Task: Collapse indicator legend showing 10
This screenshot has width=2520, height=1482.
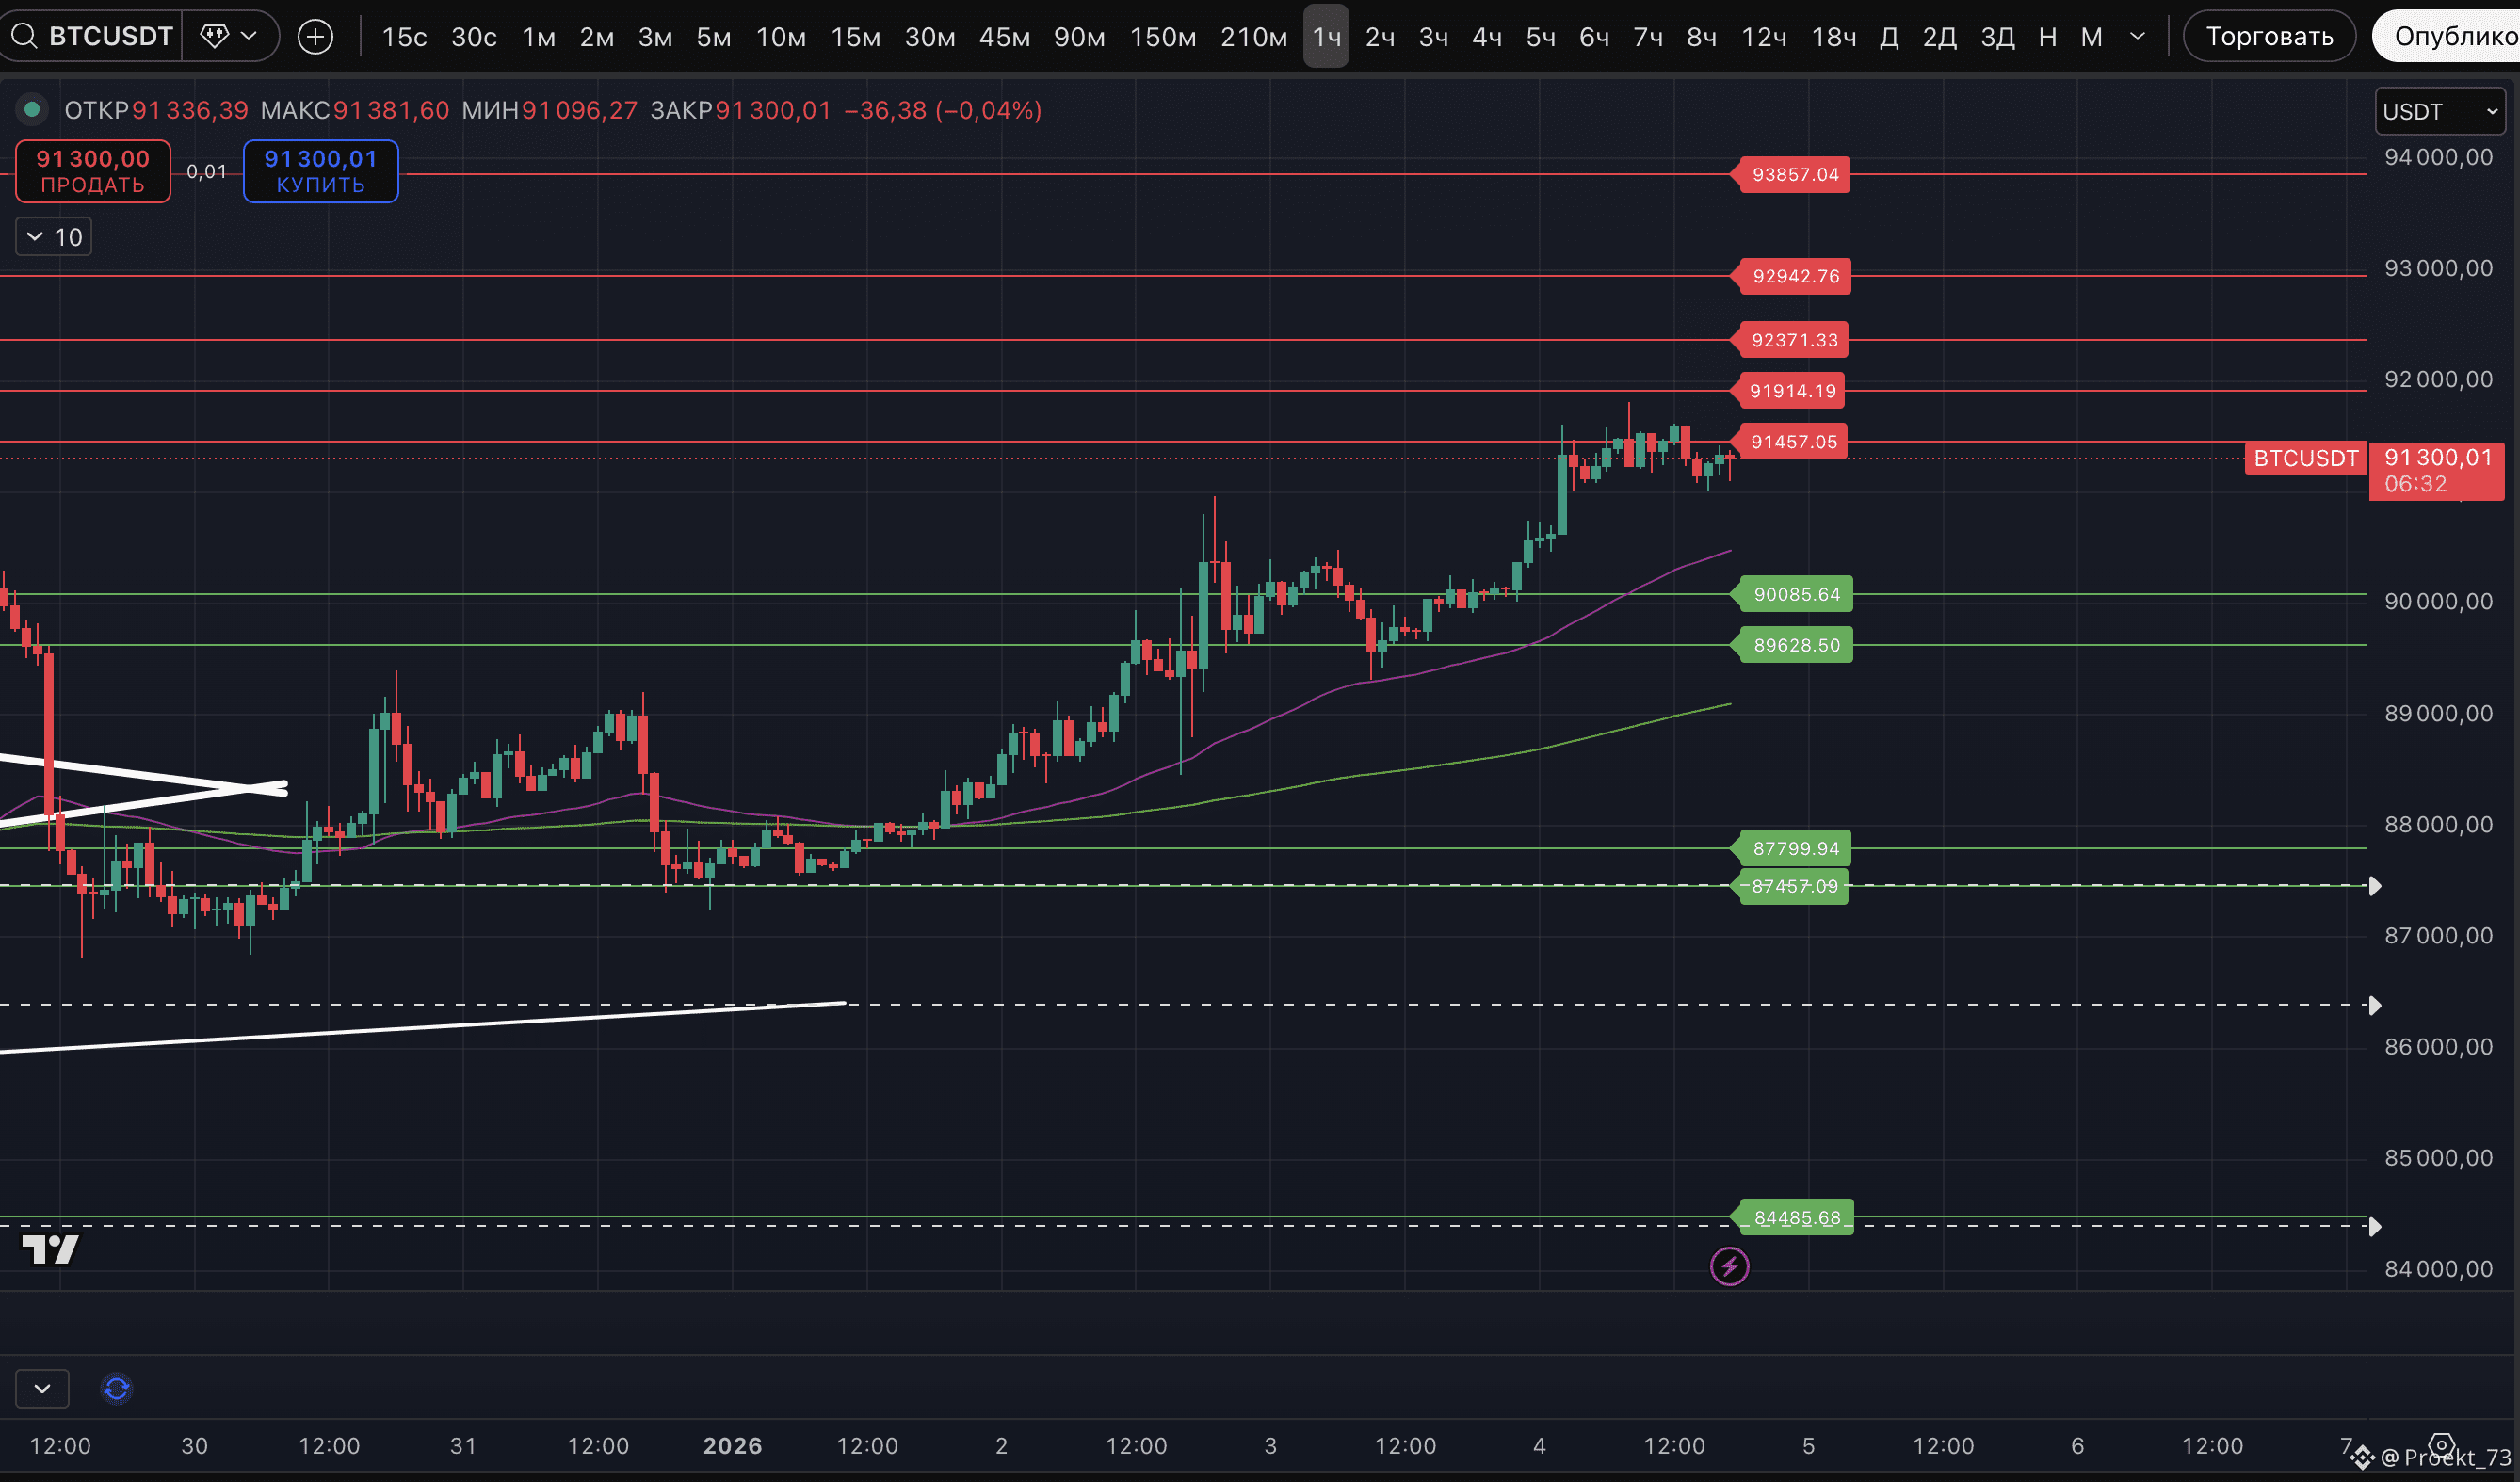Action: [54, 237]
